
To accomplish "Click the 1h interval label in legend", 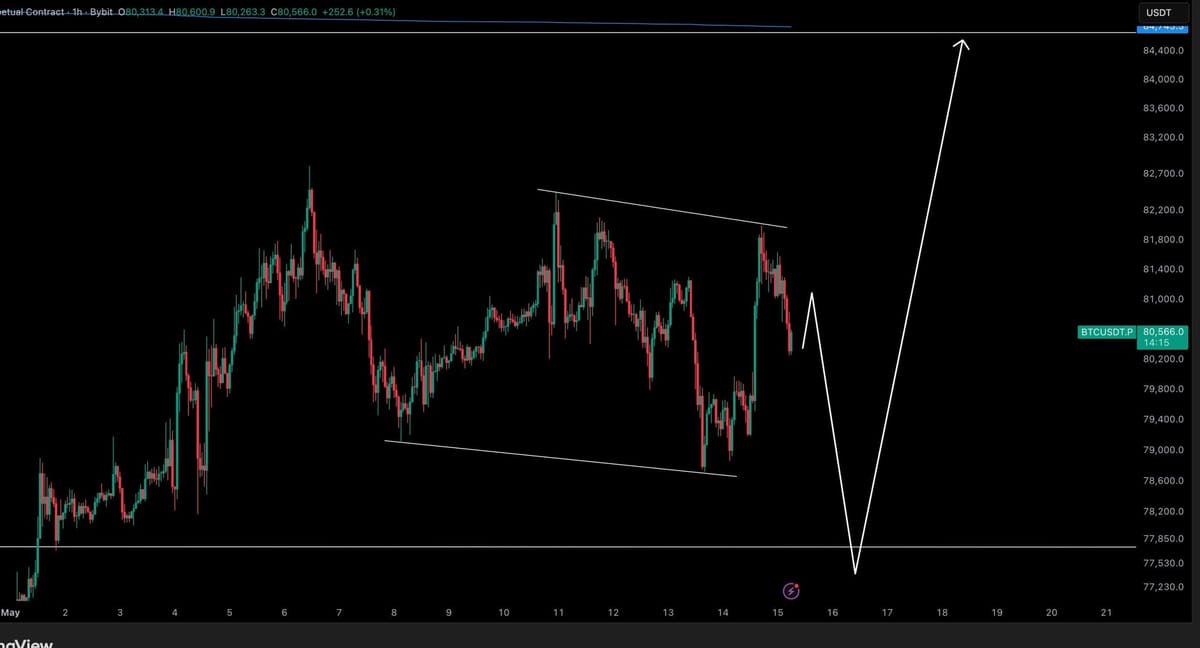I will coord(77,12).
